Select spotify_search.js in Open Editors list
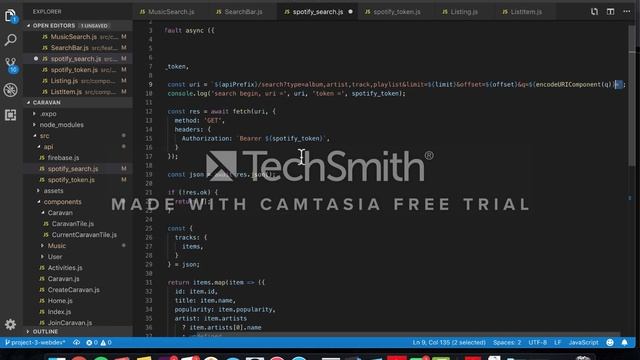640x360 pixels. click(78, 59)
